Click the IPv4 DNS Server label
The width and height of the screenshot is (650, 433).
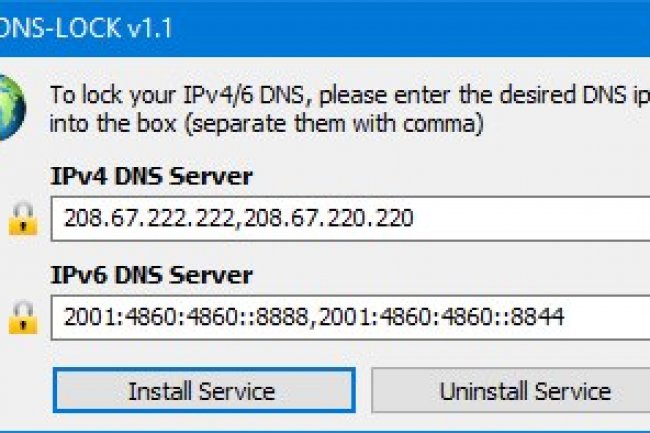(x=151, y=177)
